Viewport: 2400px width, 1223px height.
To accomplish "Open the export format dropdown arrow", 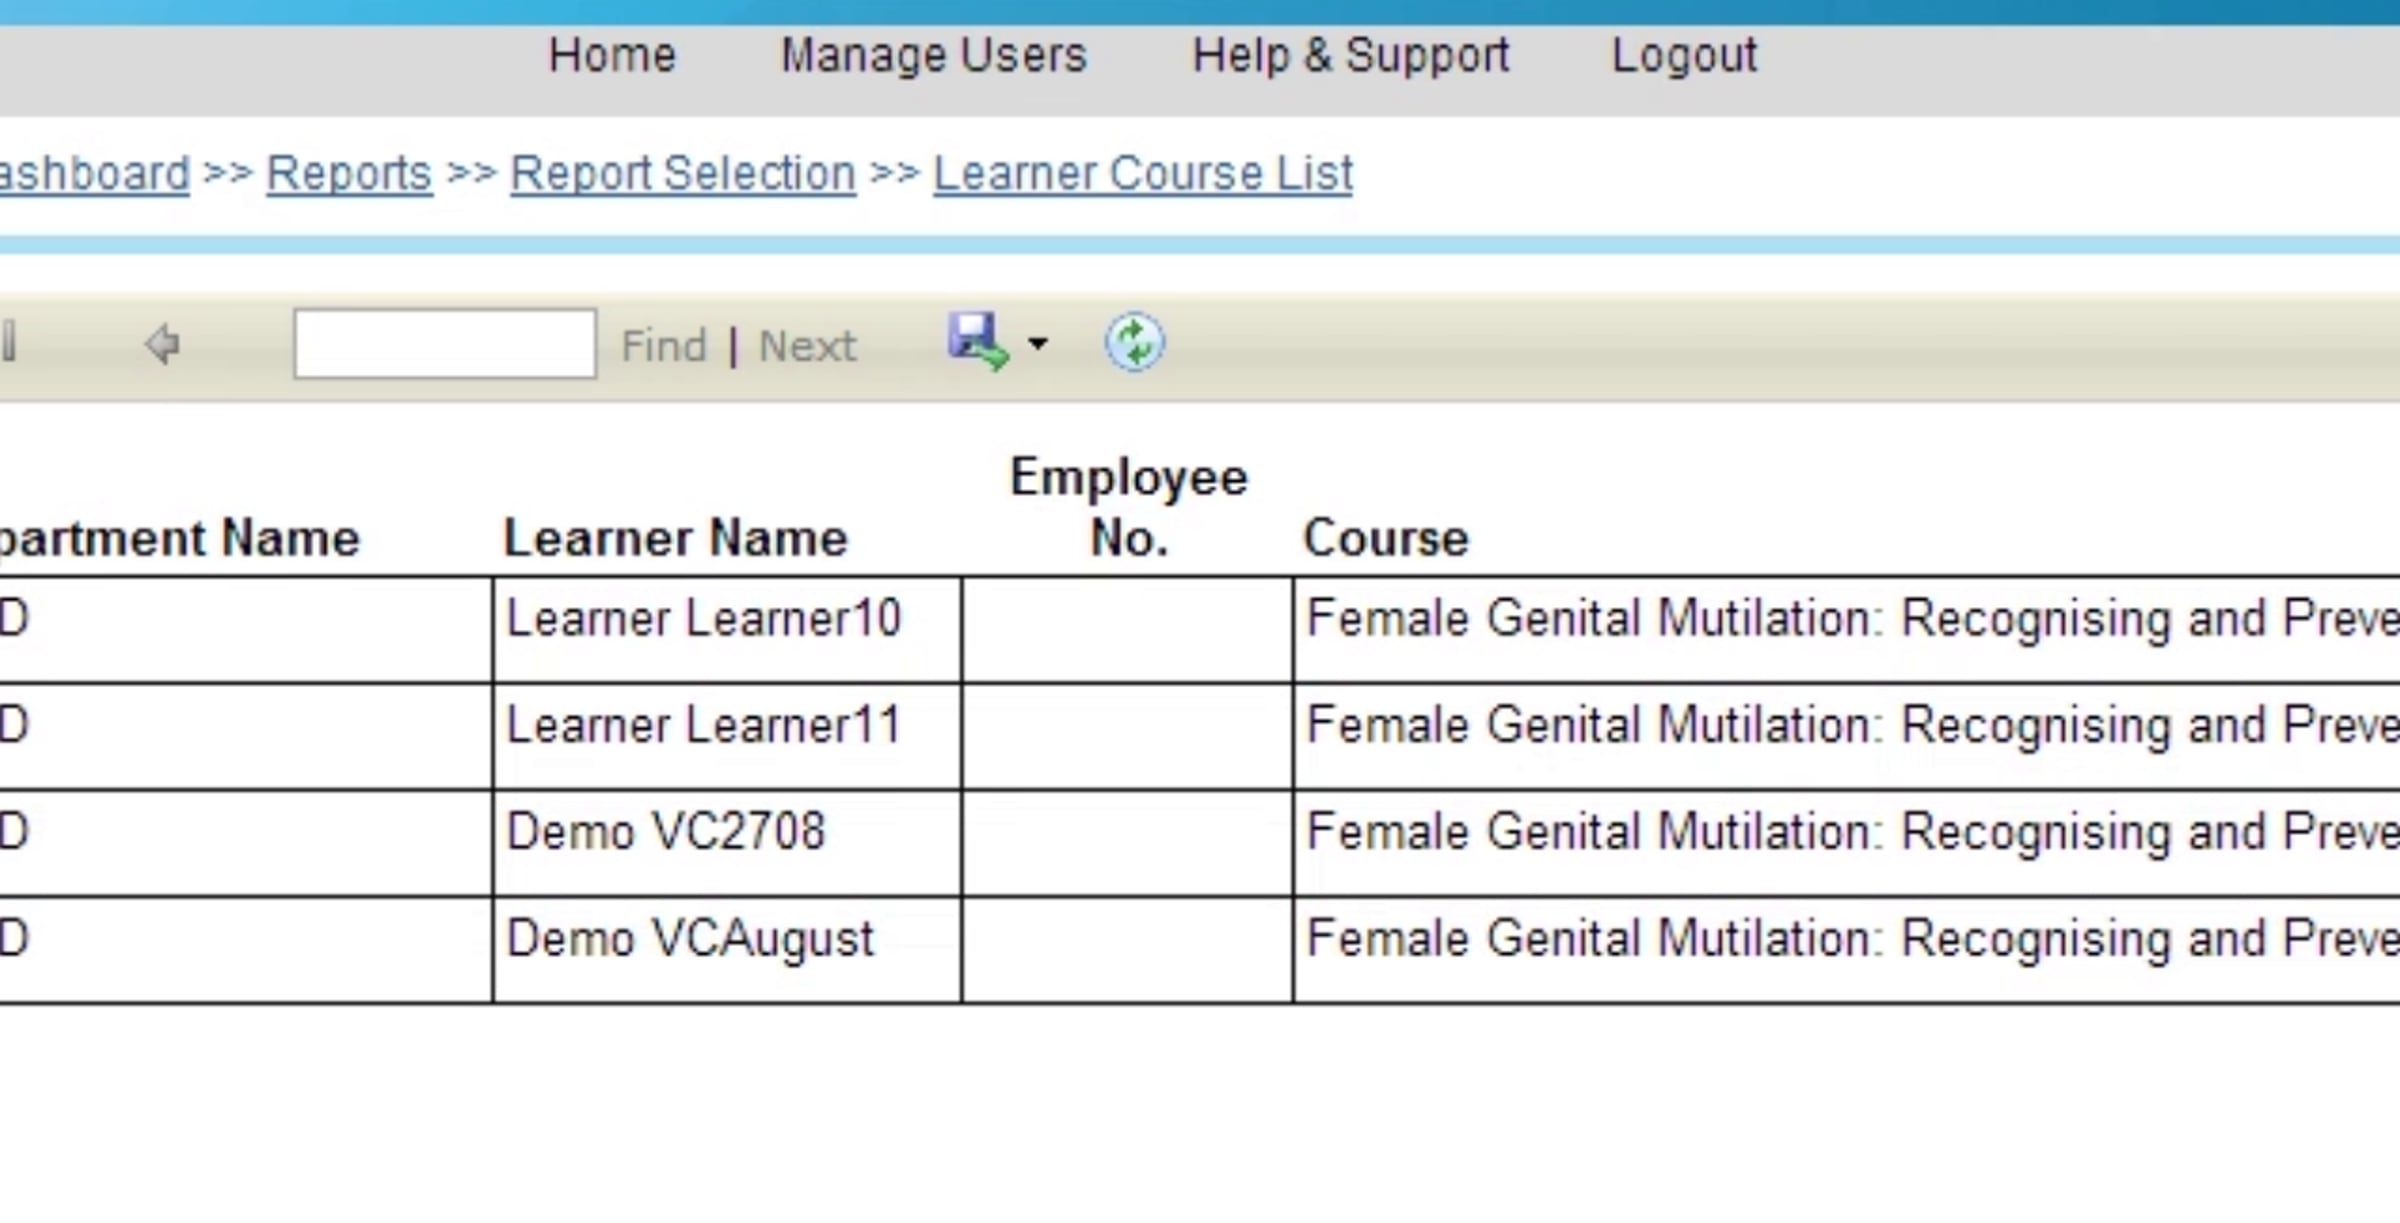I will [1038, 344].
